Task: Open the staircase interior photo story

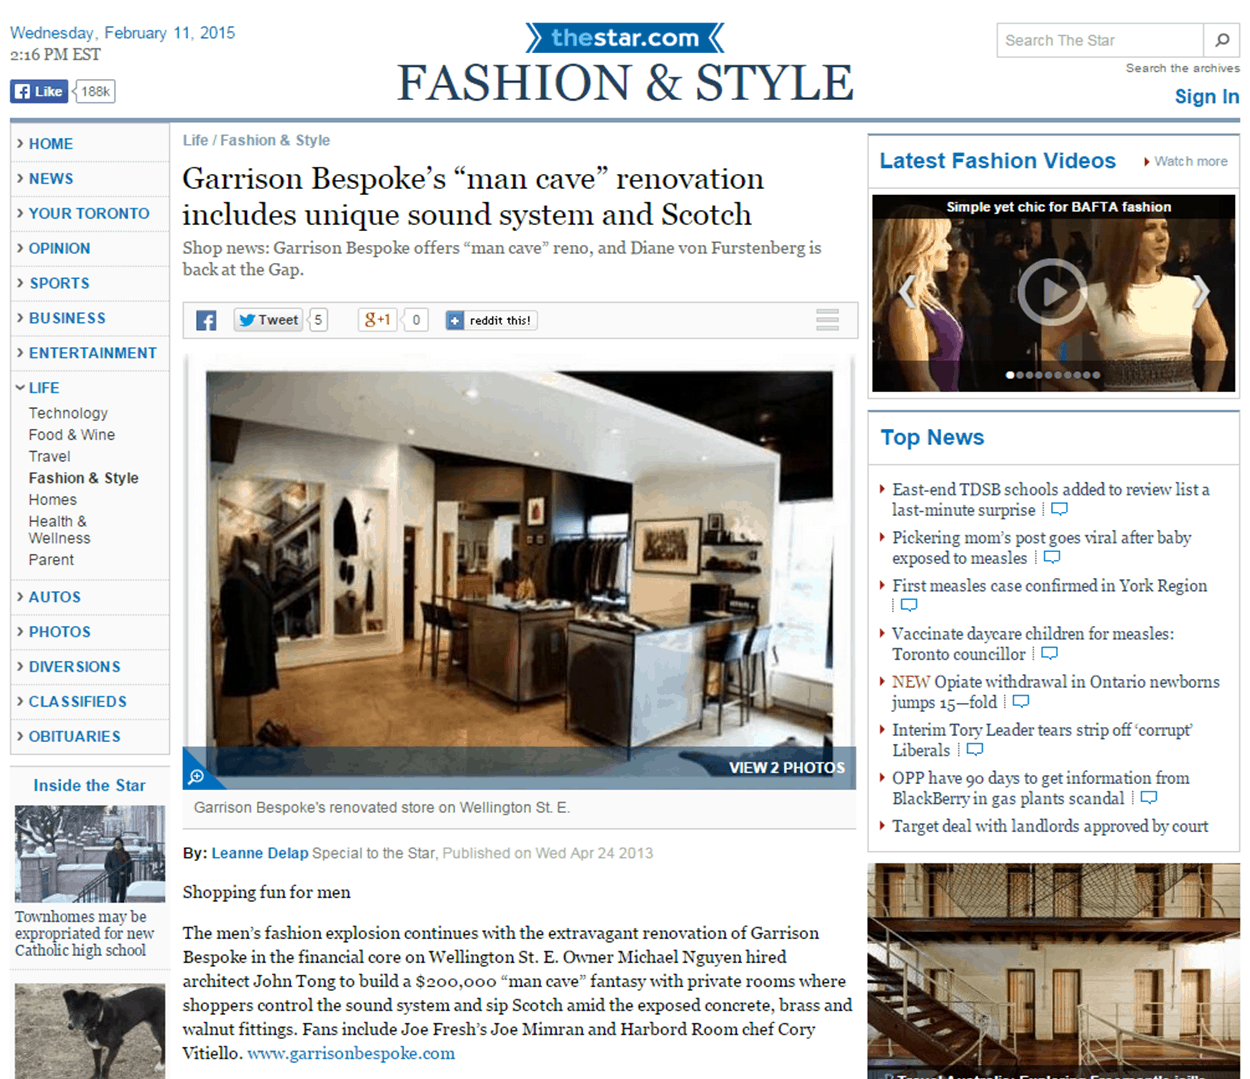Action: (x=1053, y=971)
